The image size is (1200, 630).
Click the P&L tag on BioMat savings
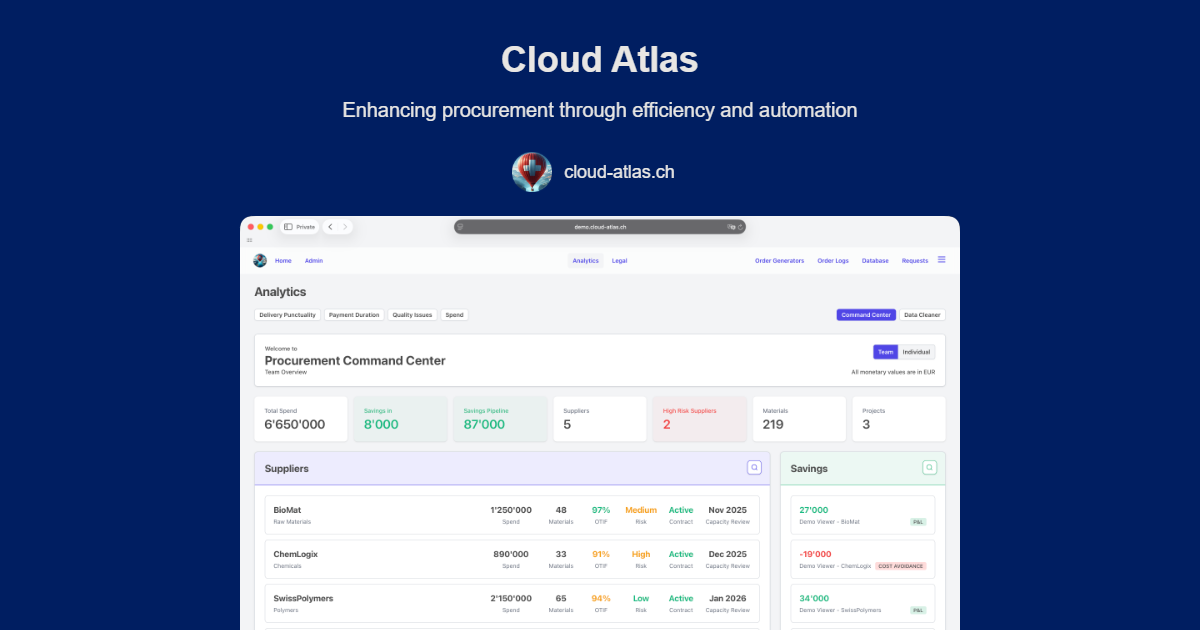[918, 522]
